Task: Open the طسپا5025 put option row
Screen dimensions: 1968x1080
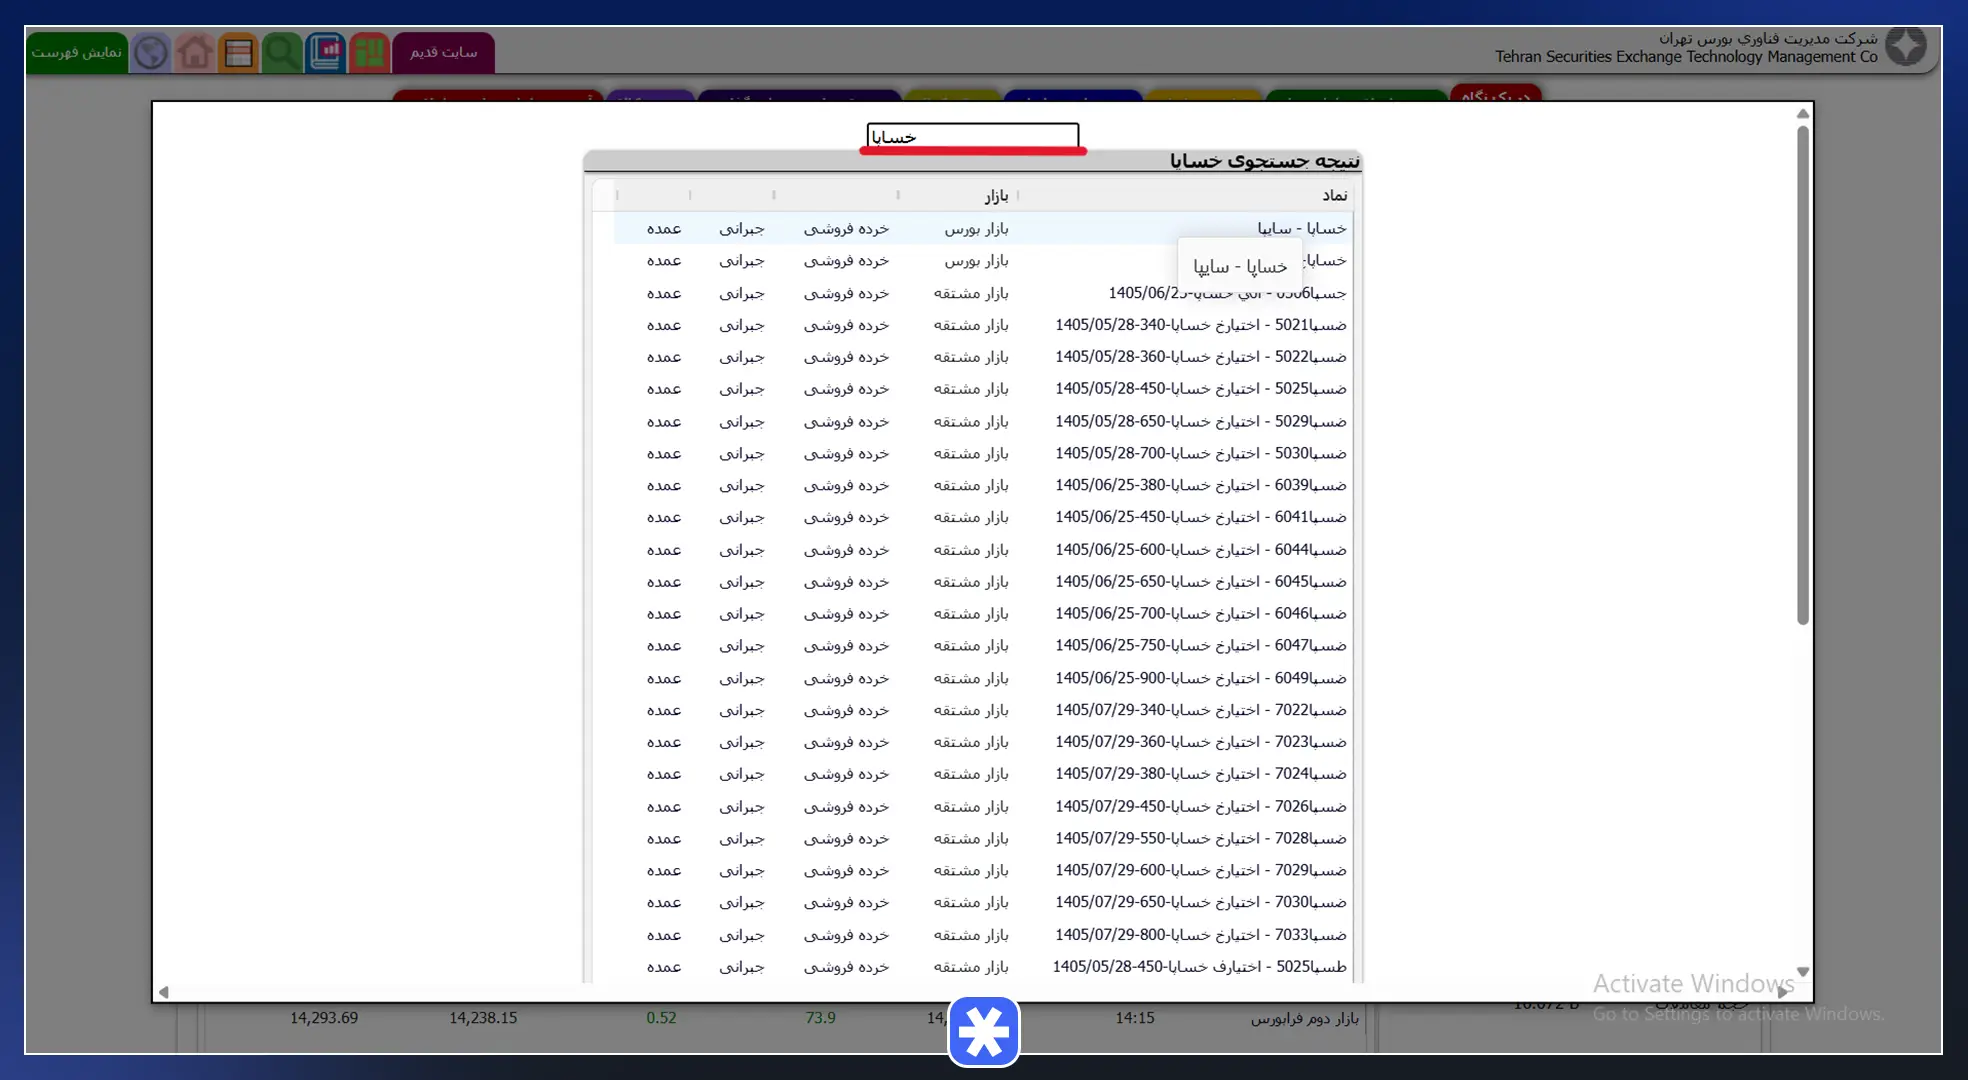Action: (1199, 967)
